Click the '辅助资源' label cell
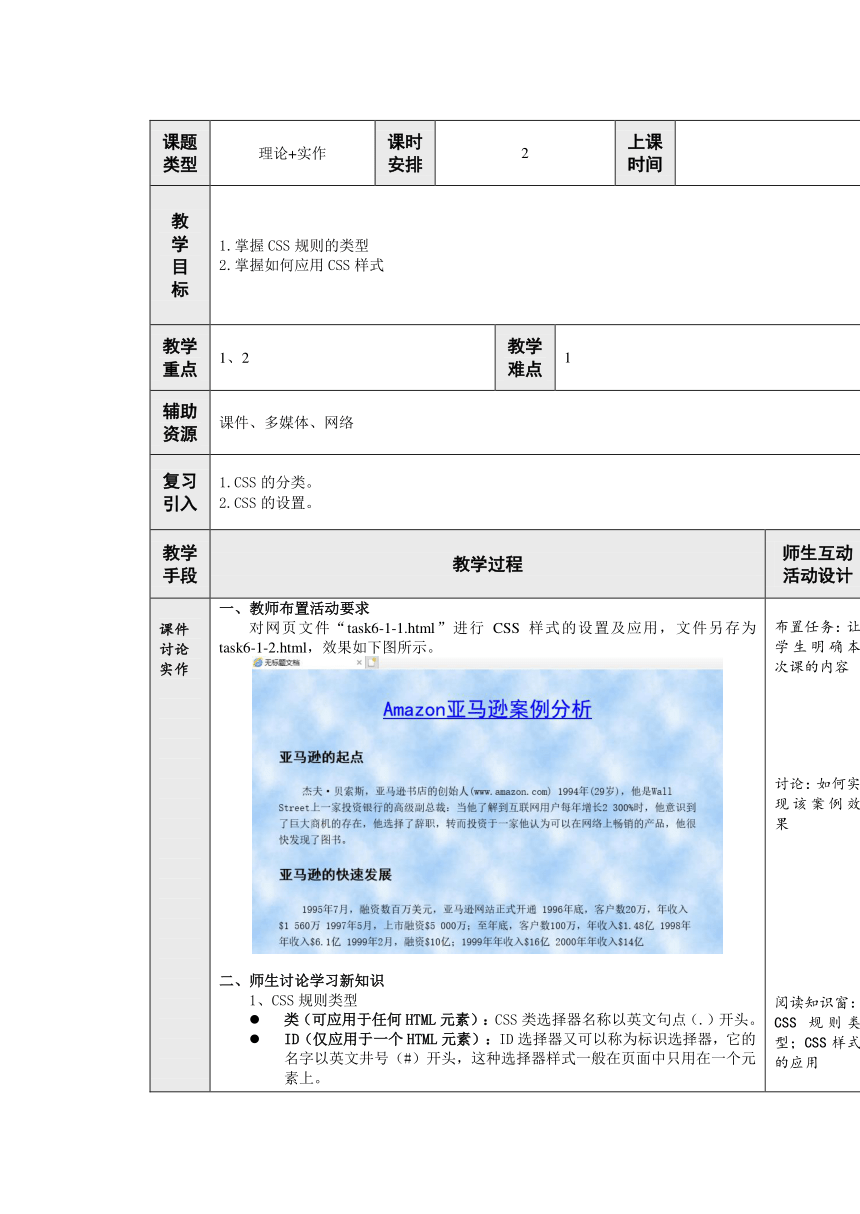The width and height of the screenshot is (860, 1214). [180, 423]
